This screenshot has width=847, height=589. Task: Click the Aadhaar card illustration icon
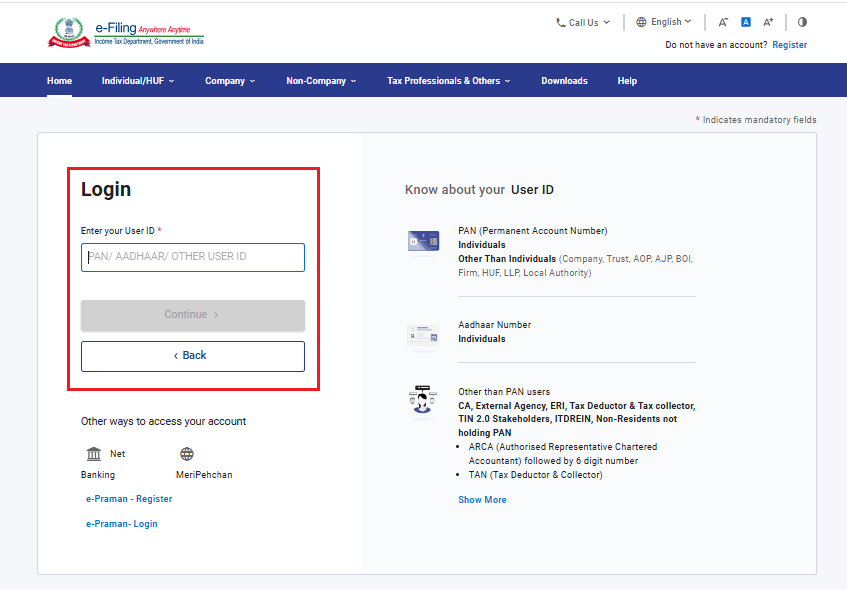[423, 335]
